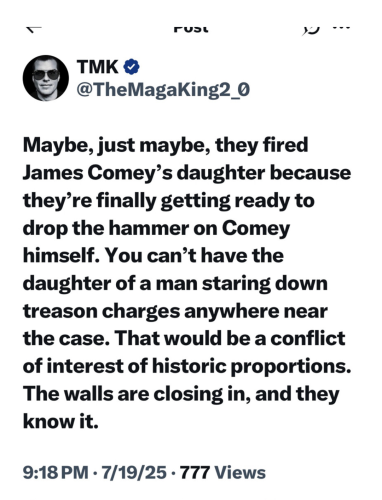
Task: View the 777 Views count
Action: pyautogui.click(x=223, y=472)
